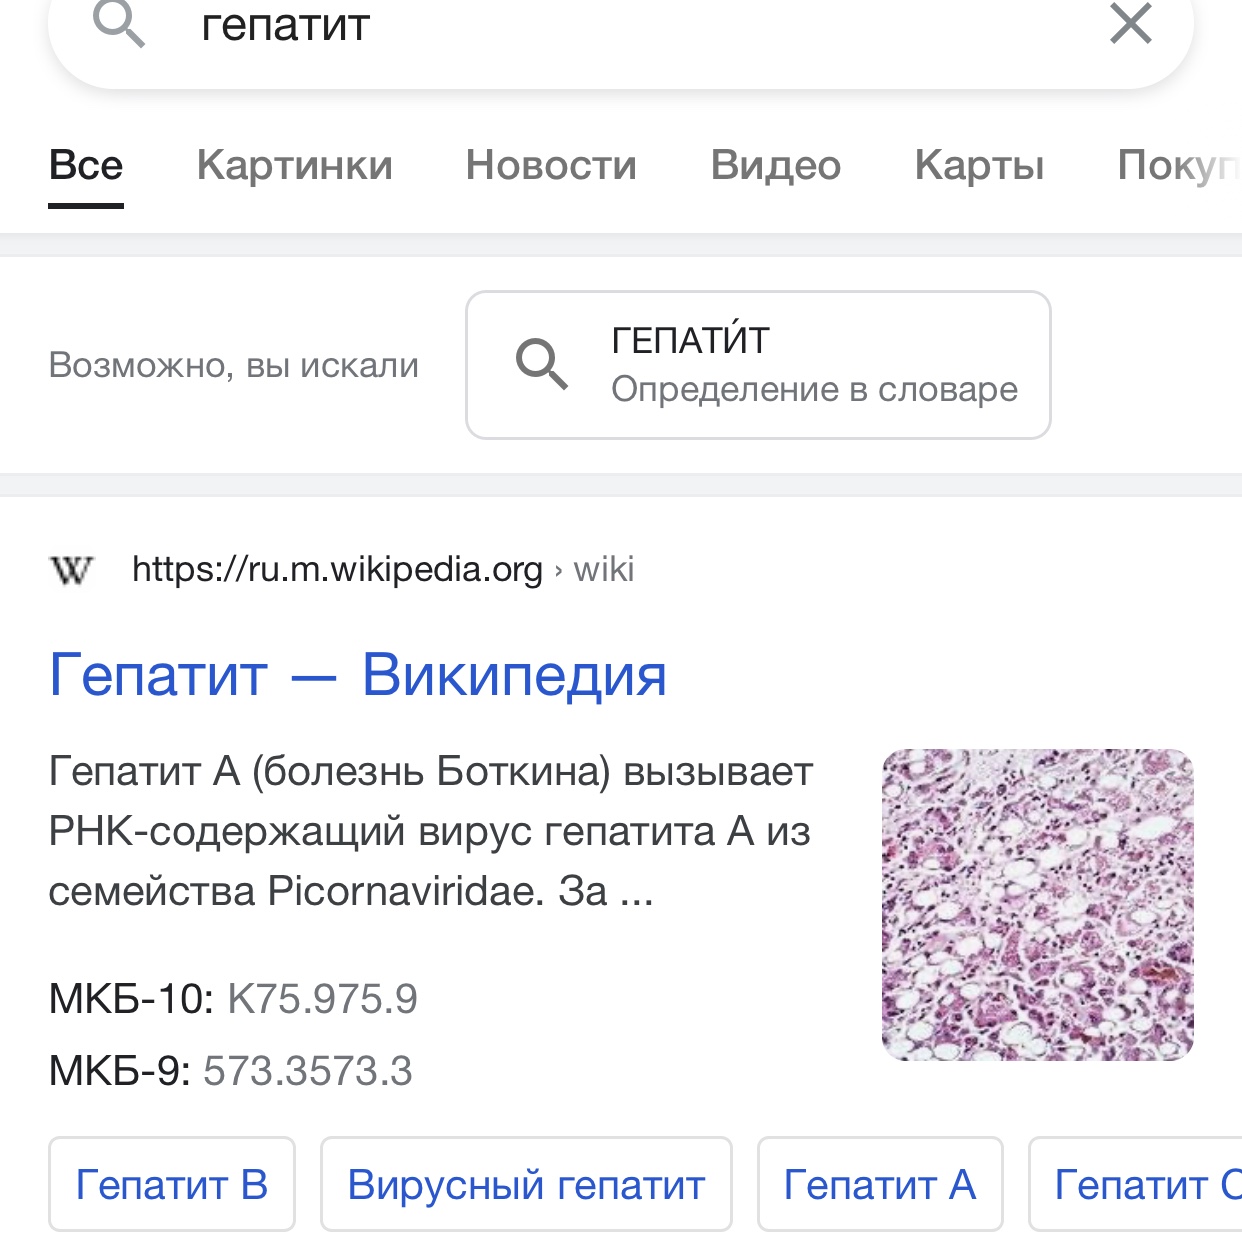
Task: Clear the search field with the X icon
Action: pyautogui.click(x=1131, y=23)
